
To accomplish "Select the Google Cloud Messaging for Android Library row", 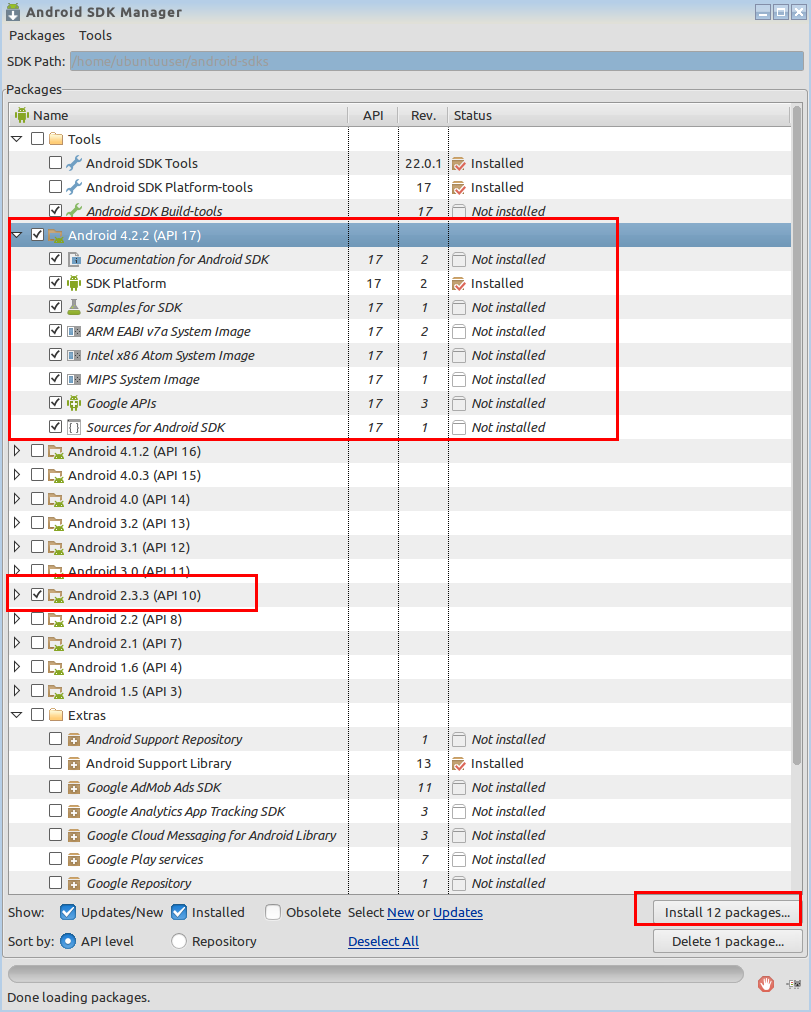I will tap(400, 835).
